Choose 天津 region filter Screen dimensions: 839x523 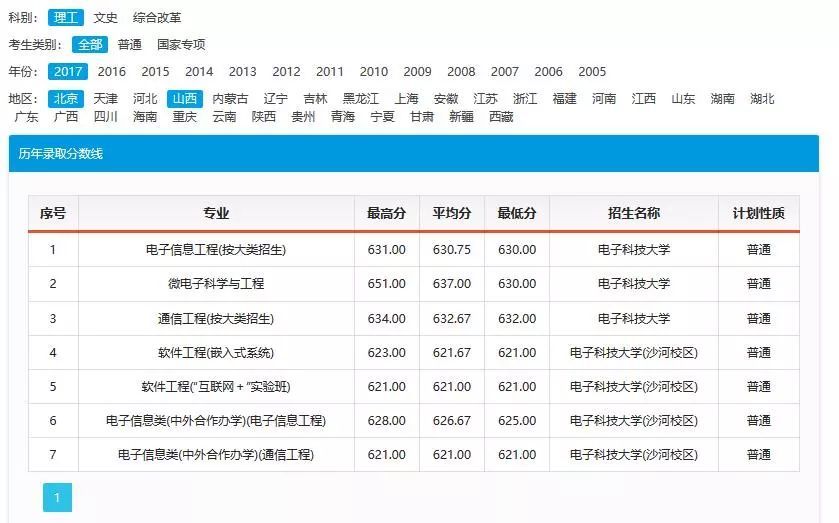pos(105,99)
